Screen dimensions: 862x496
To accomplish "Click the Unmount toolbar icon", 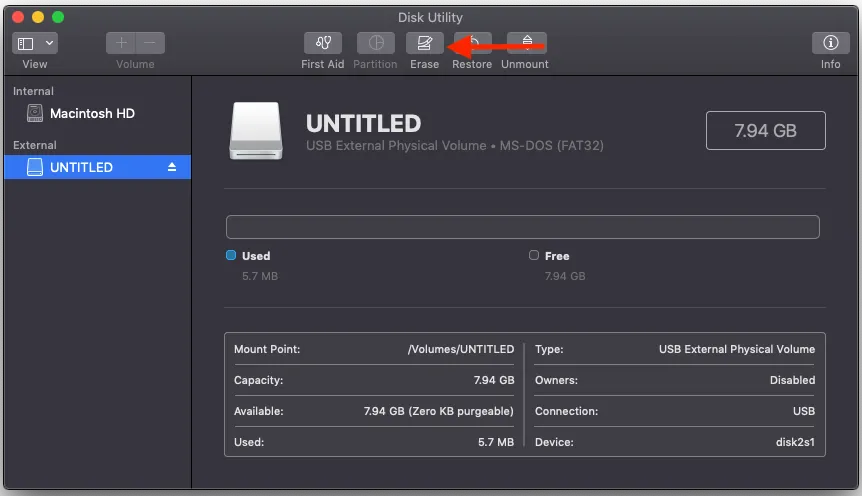I will pyautogui.click(x=527, y=43).
